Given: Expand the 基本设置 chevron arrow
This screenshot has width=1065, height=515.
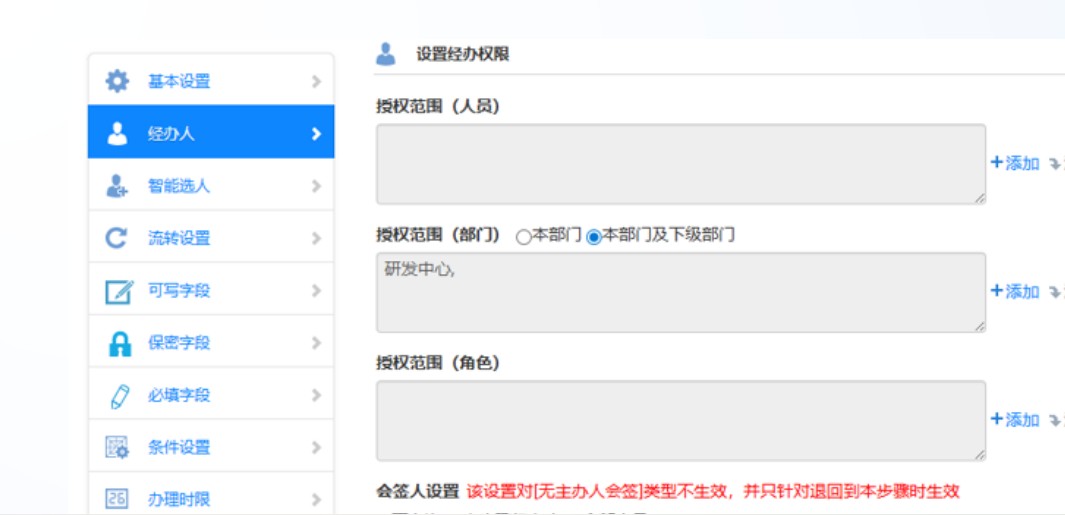Looking at the screenshot, I should click(316, 81).
